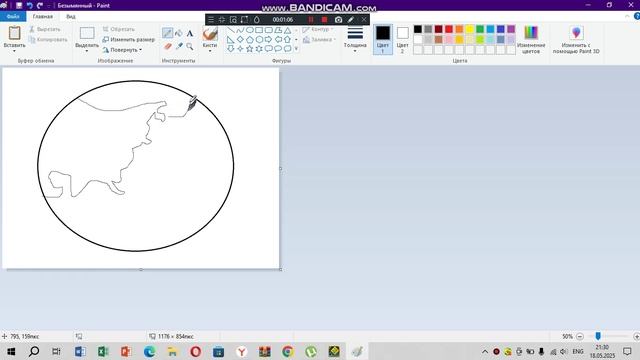Image resolution: width=640 pixels, height=360 pixels.
Task: Choose the up arrow shape
Action: (287, 40)
